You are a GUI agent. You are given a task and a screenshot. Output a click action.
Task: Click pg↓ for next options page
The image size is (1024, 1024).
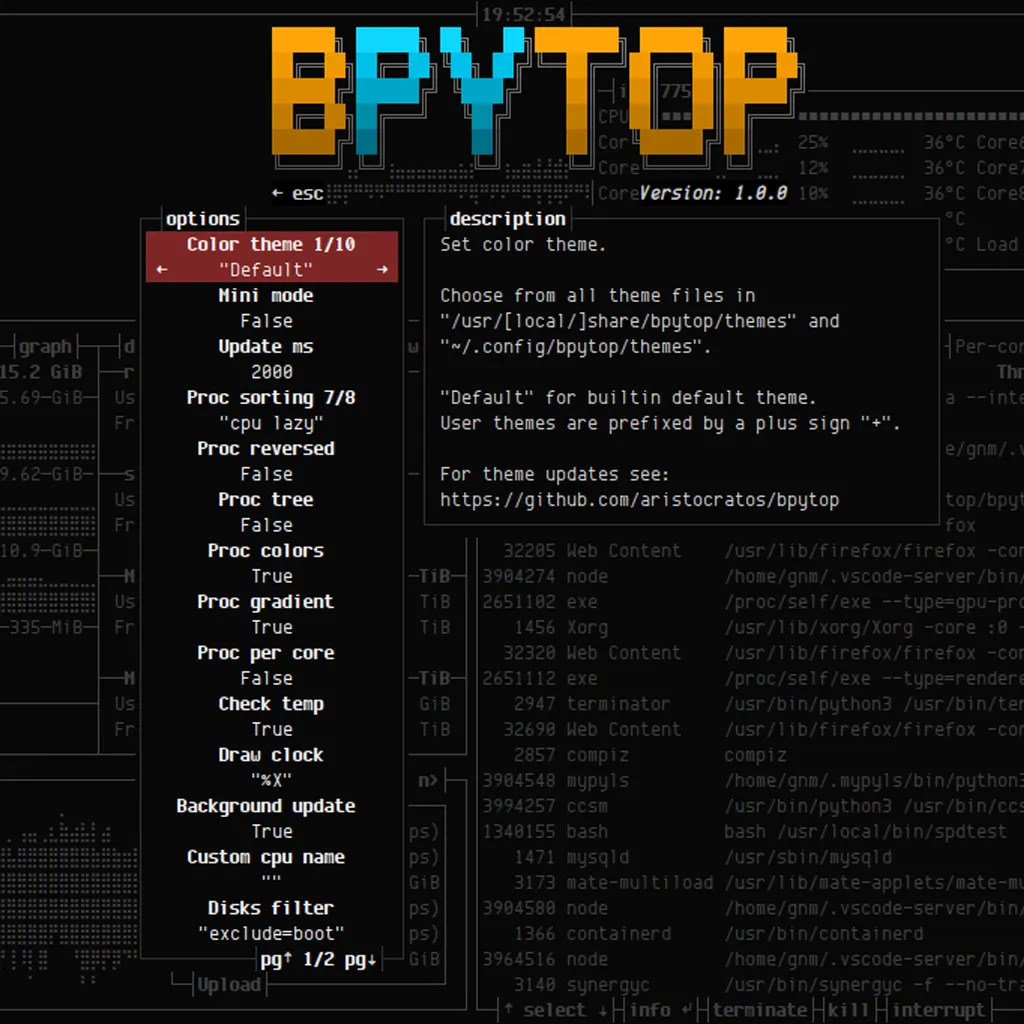pyautogui.click(x=359, y=960)
